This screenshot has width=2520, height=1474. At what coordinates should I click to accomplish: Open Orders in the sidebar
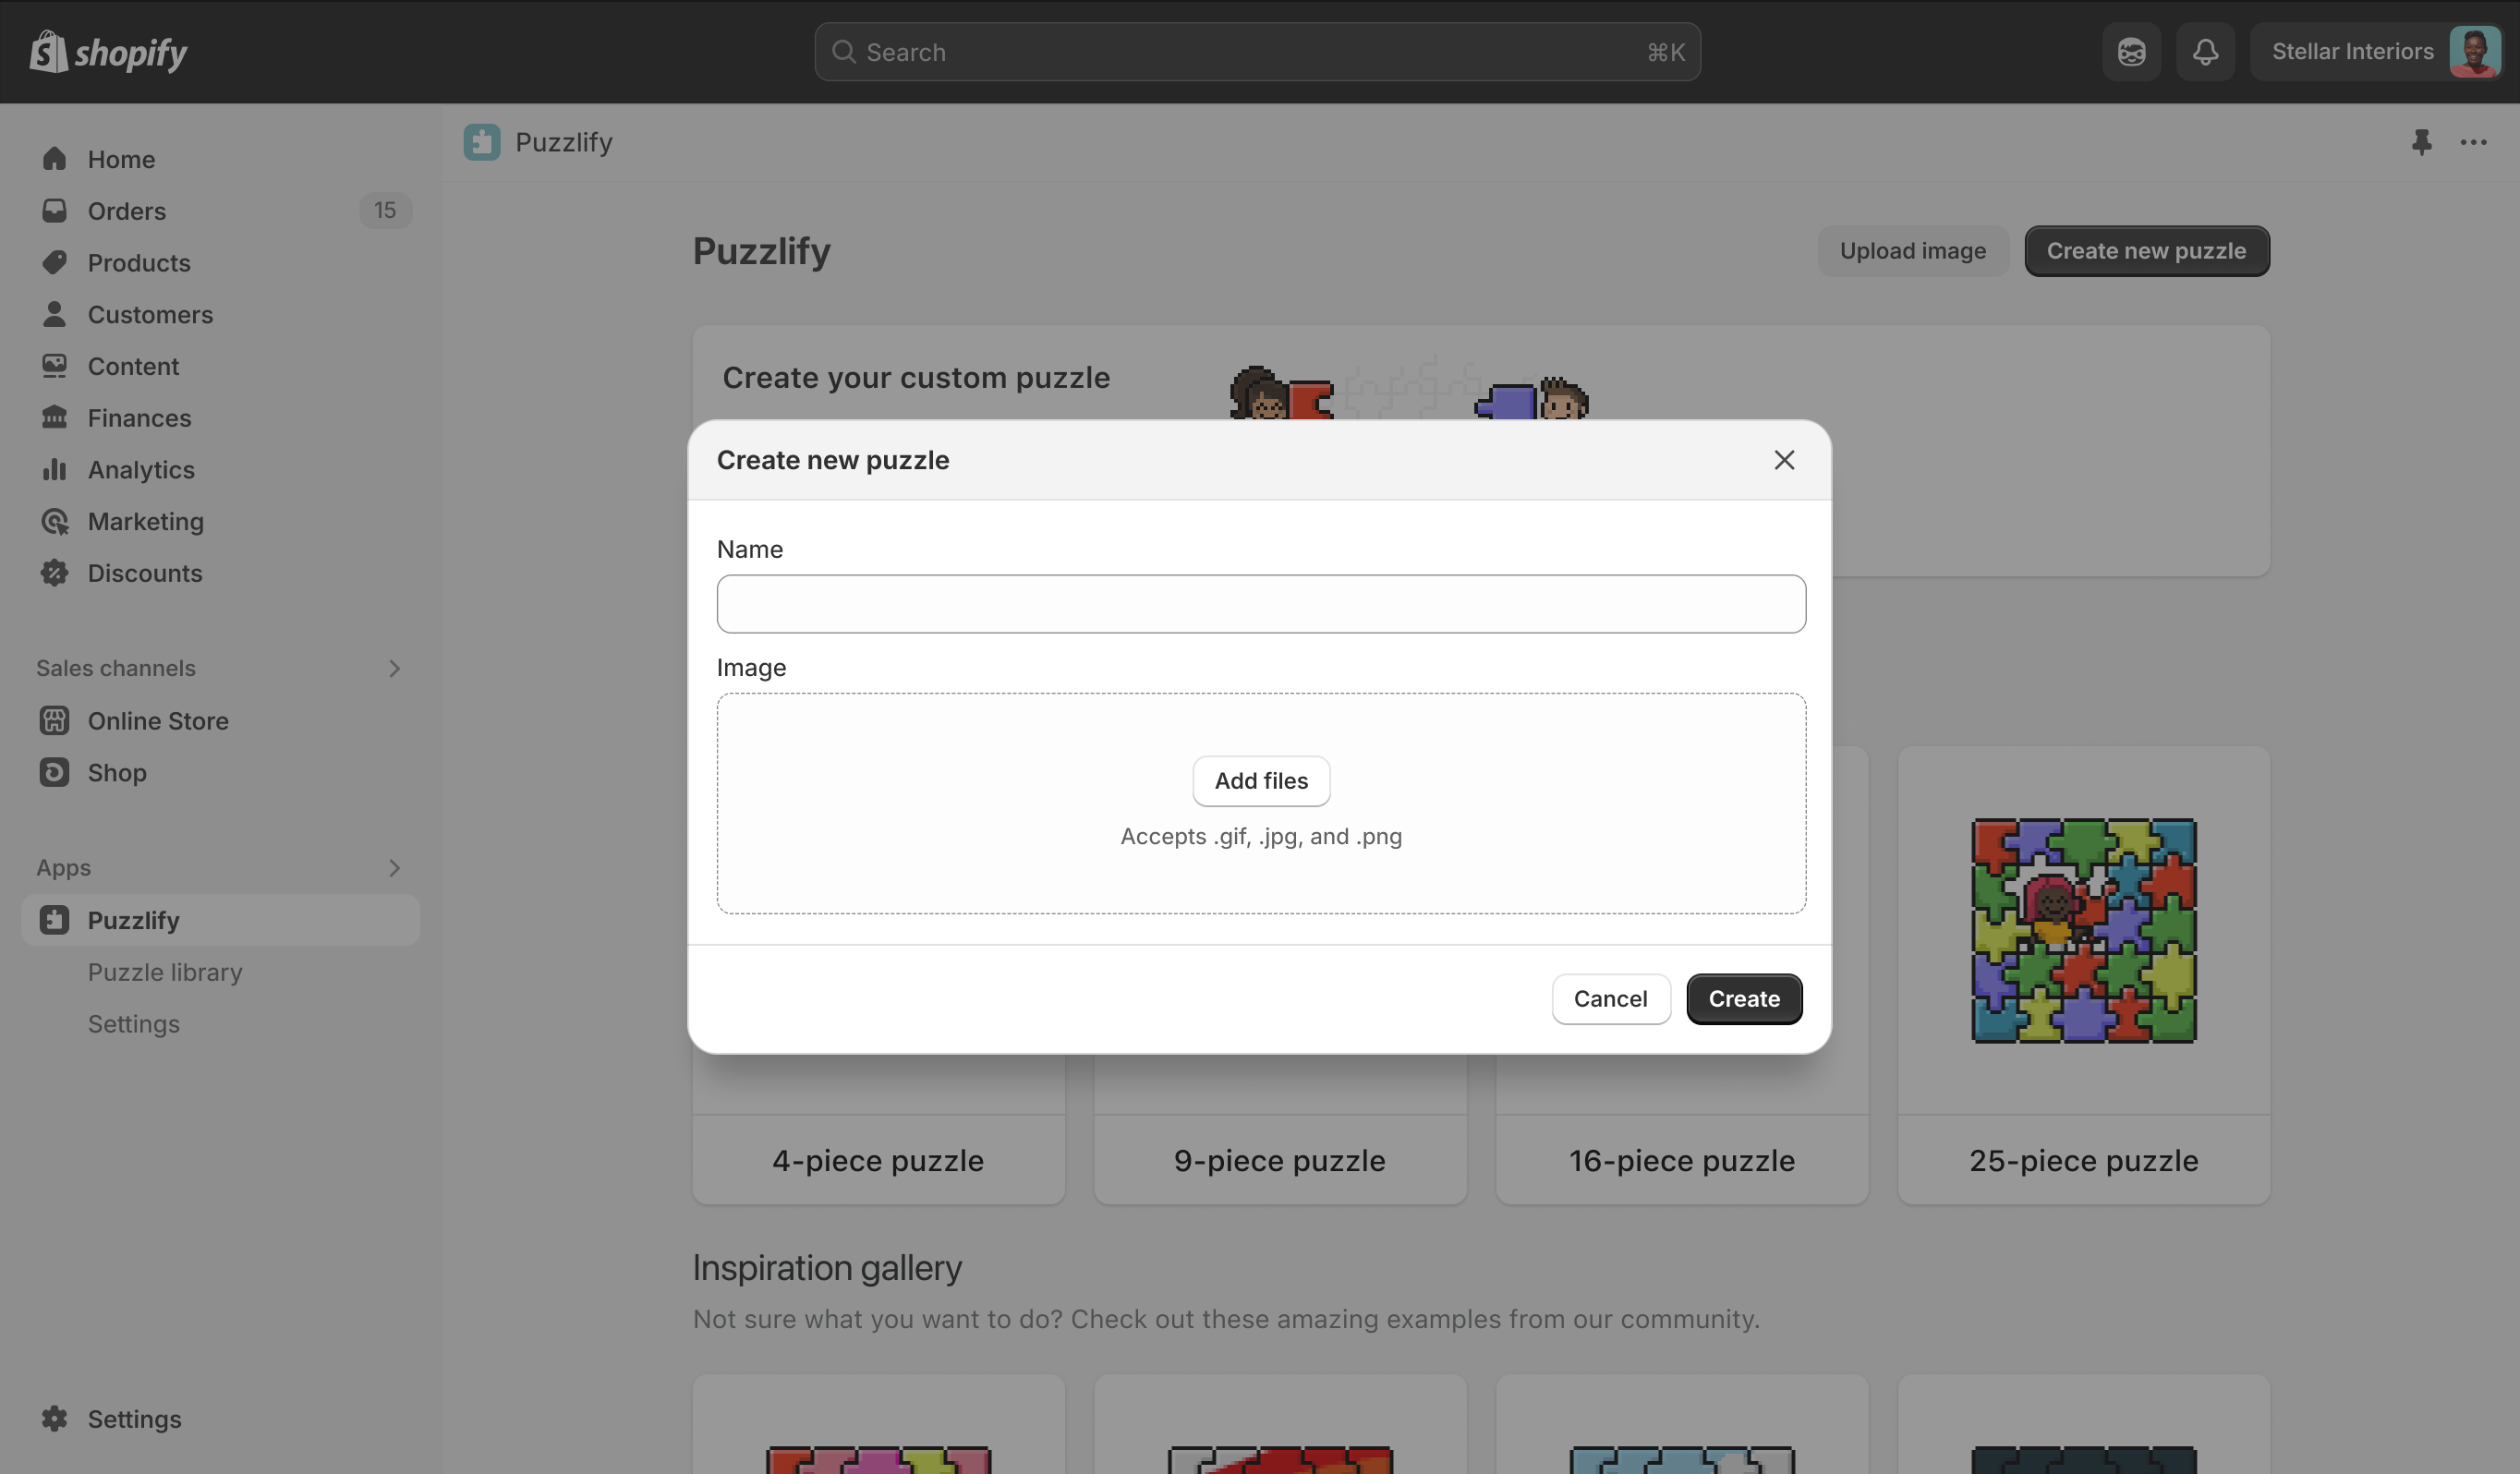[x=127, y=211]
